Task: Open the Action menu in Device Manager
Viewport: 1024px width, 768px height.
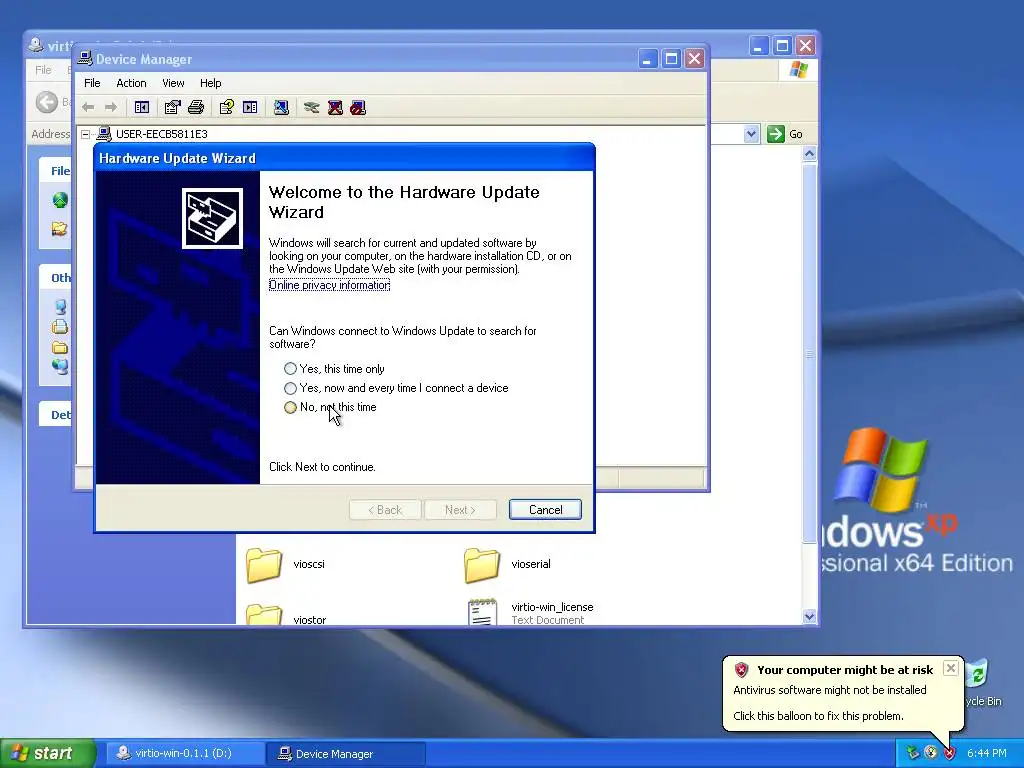Action: tap(131, 83)
